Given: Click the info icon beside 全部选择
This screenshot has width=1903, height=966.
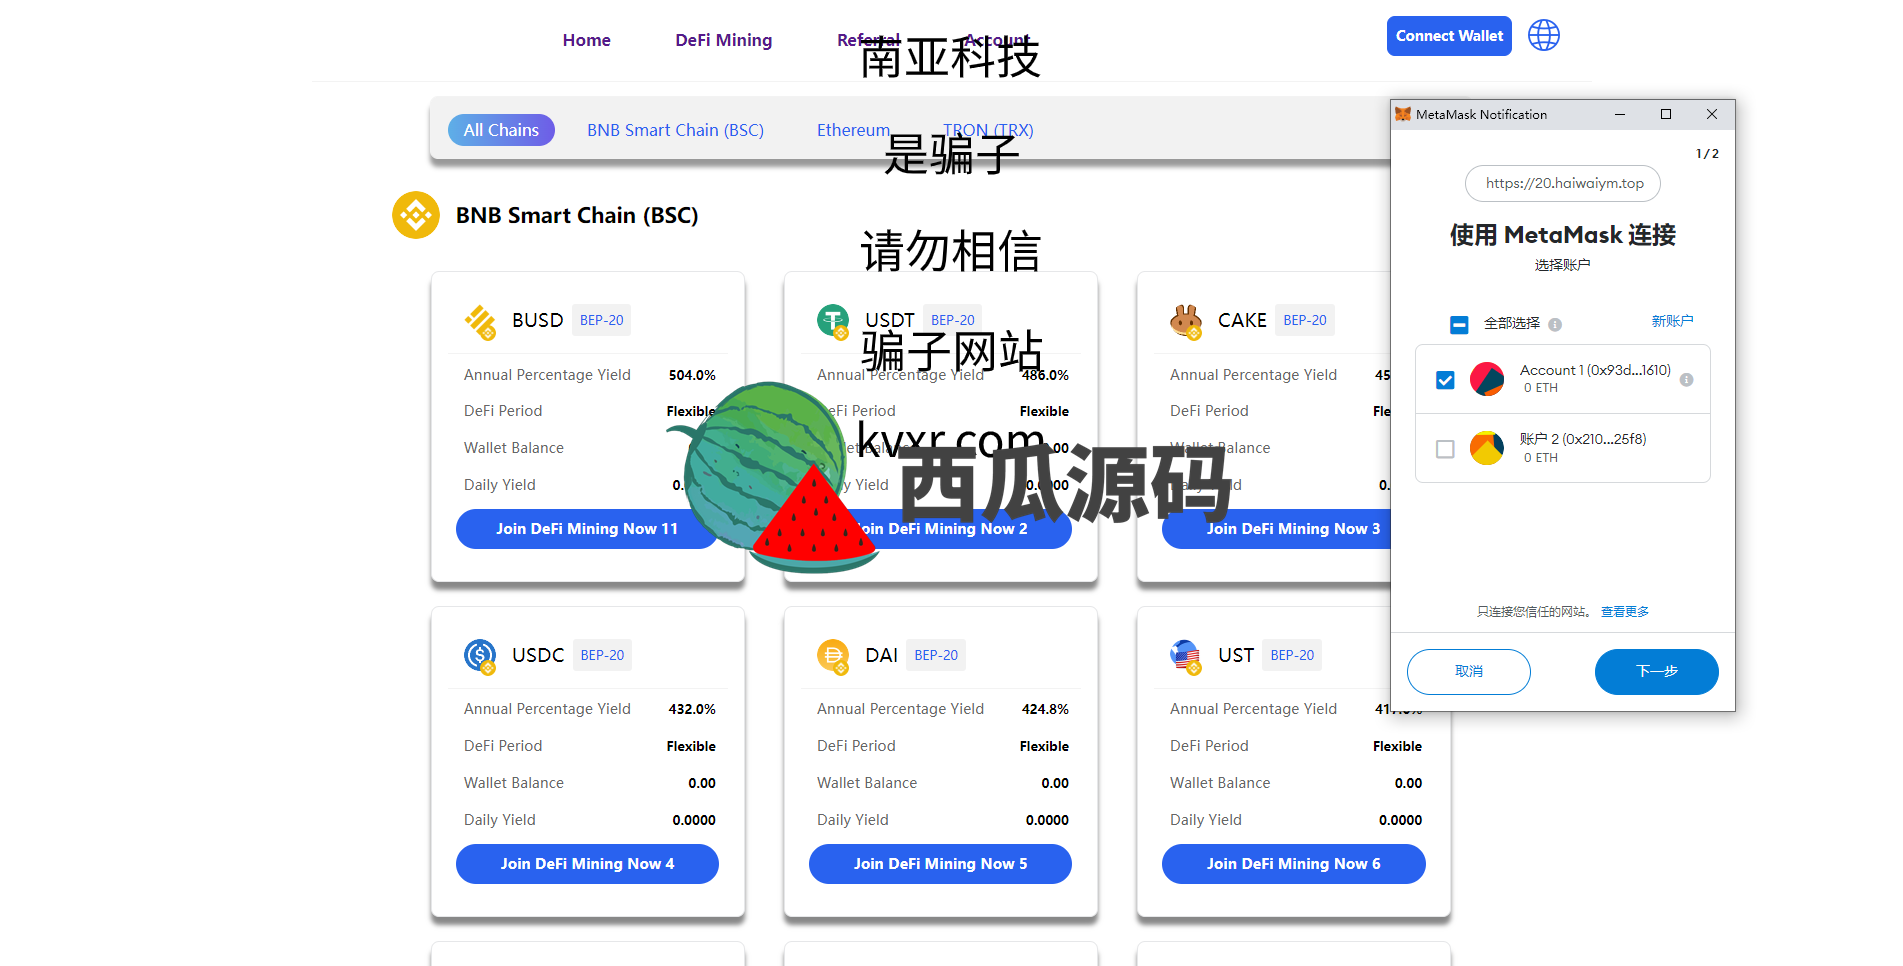Looking at the screenshot, I should (1555, 324).
